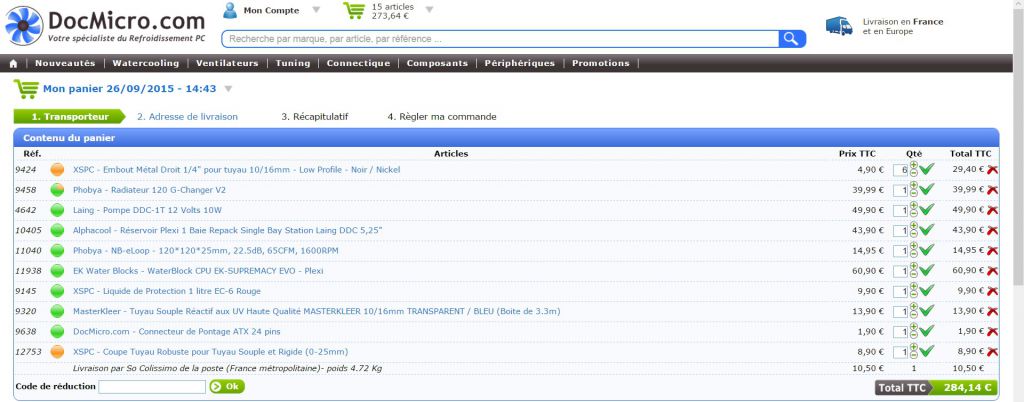Confirm quantity checkmark for Phobya Radiateur
The image size is (1024, 402).
[927, 190]
